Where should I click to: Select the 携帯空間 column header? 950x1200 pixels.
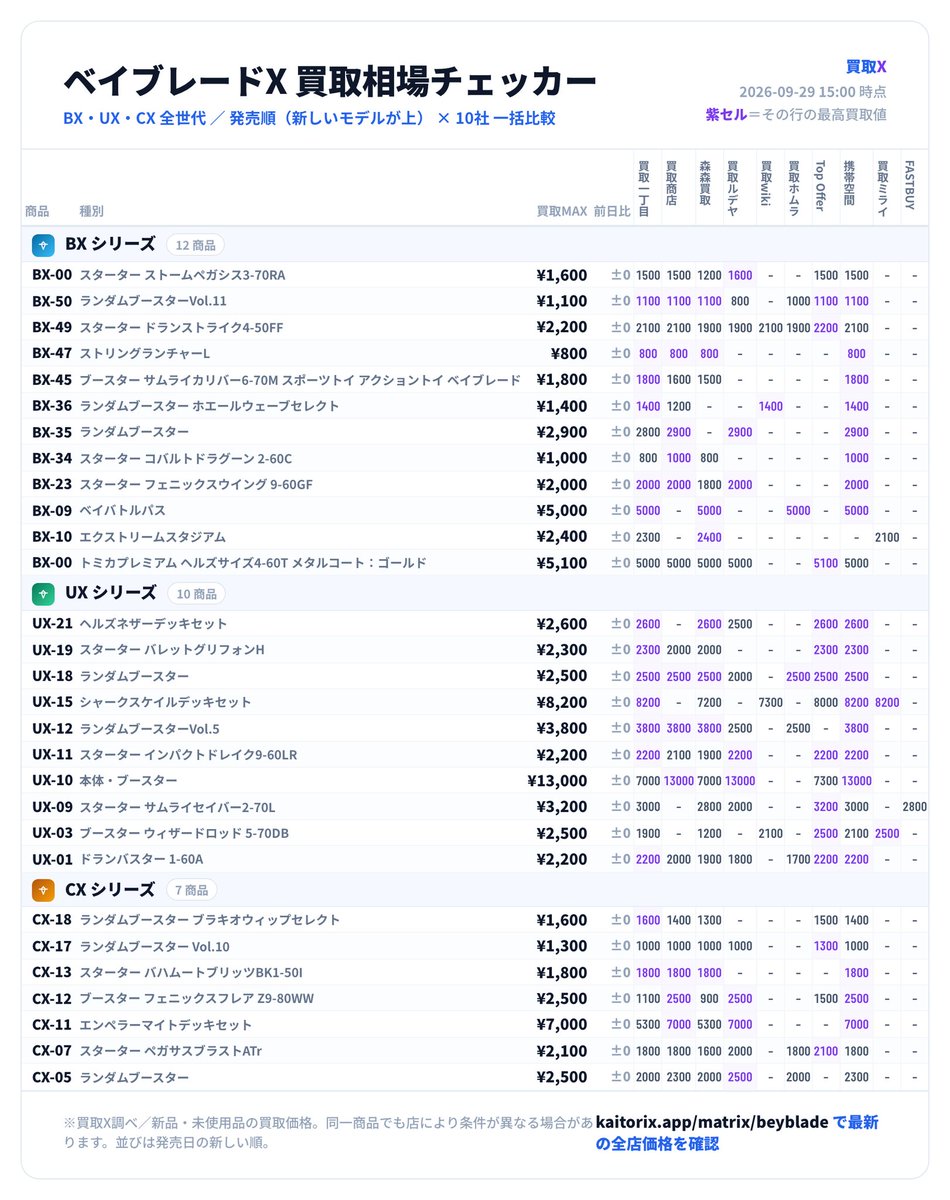[x=849, y=183]
